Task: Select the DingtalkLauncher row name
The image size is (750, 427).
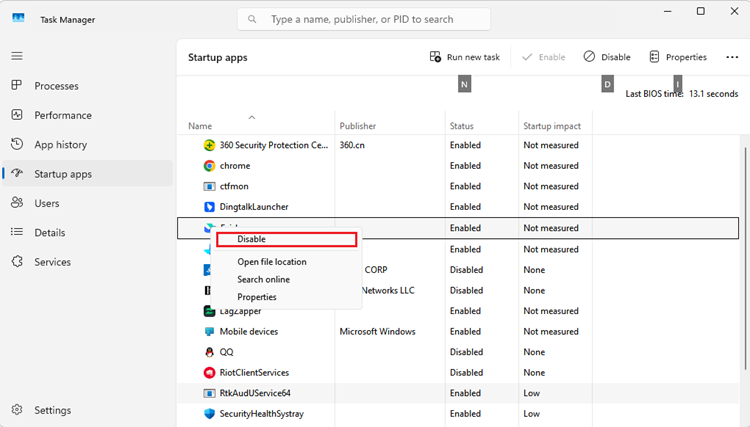Action: tap(254, 207)
